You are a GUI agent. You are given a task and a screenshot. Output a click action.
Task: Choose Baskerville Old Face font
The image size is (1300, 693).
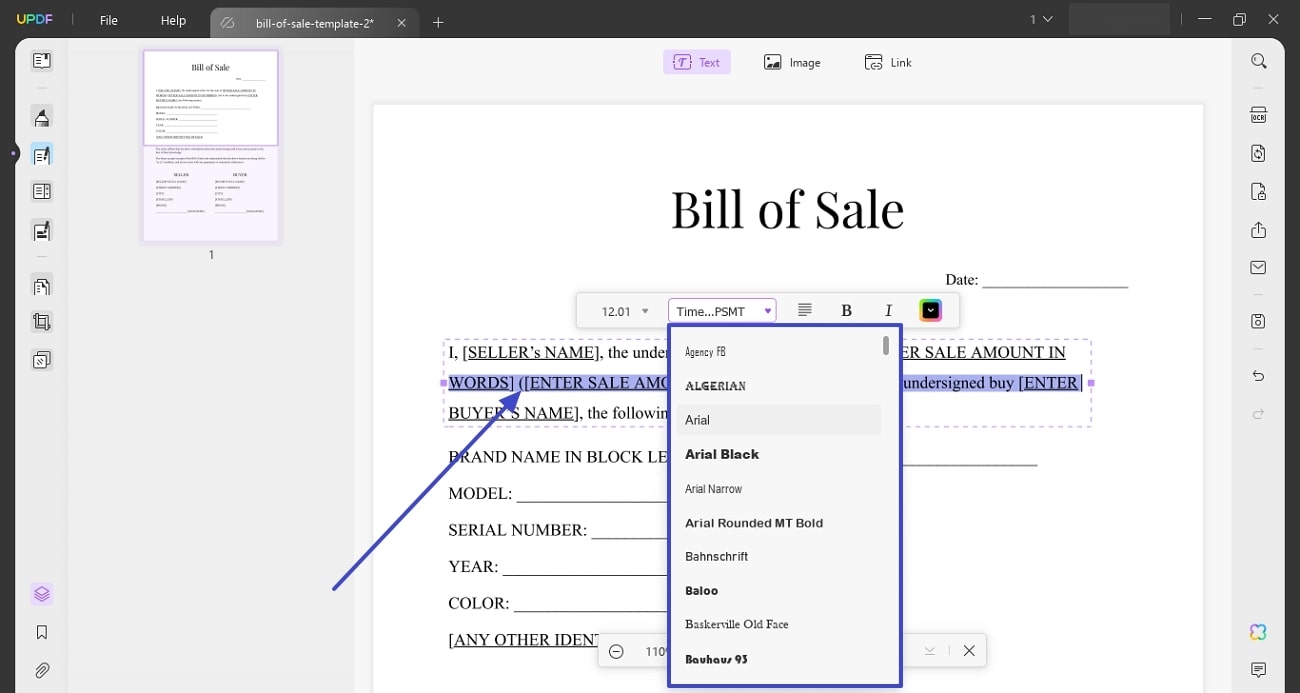coord(778,624)
